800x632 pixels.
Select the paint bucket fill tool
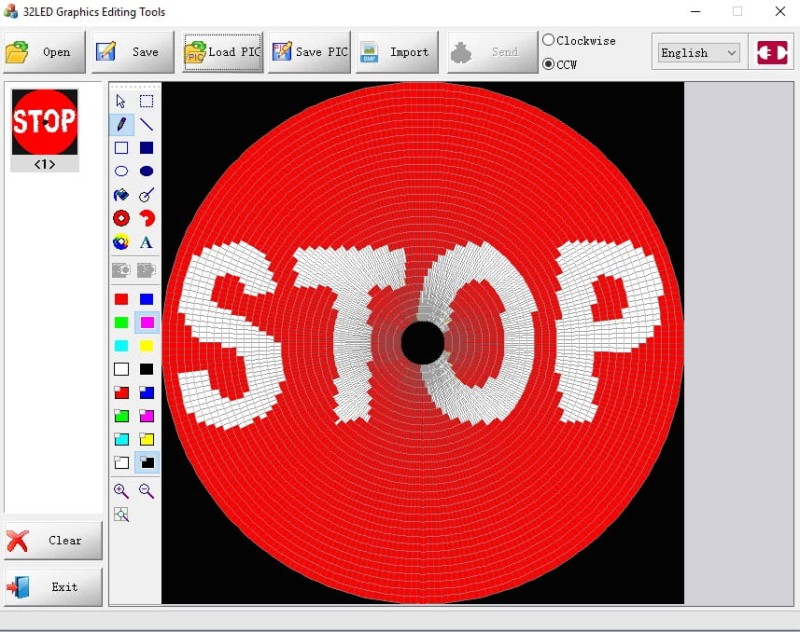[x=121, y=195]
